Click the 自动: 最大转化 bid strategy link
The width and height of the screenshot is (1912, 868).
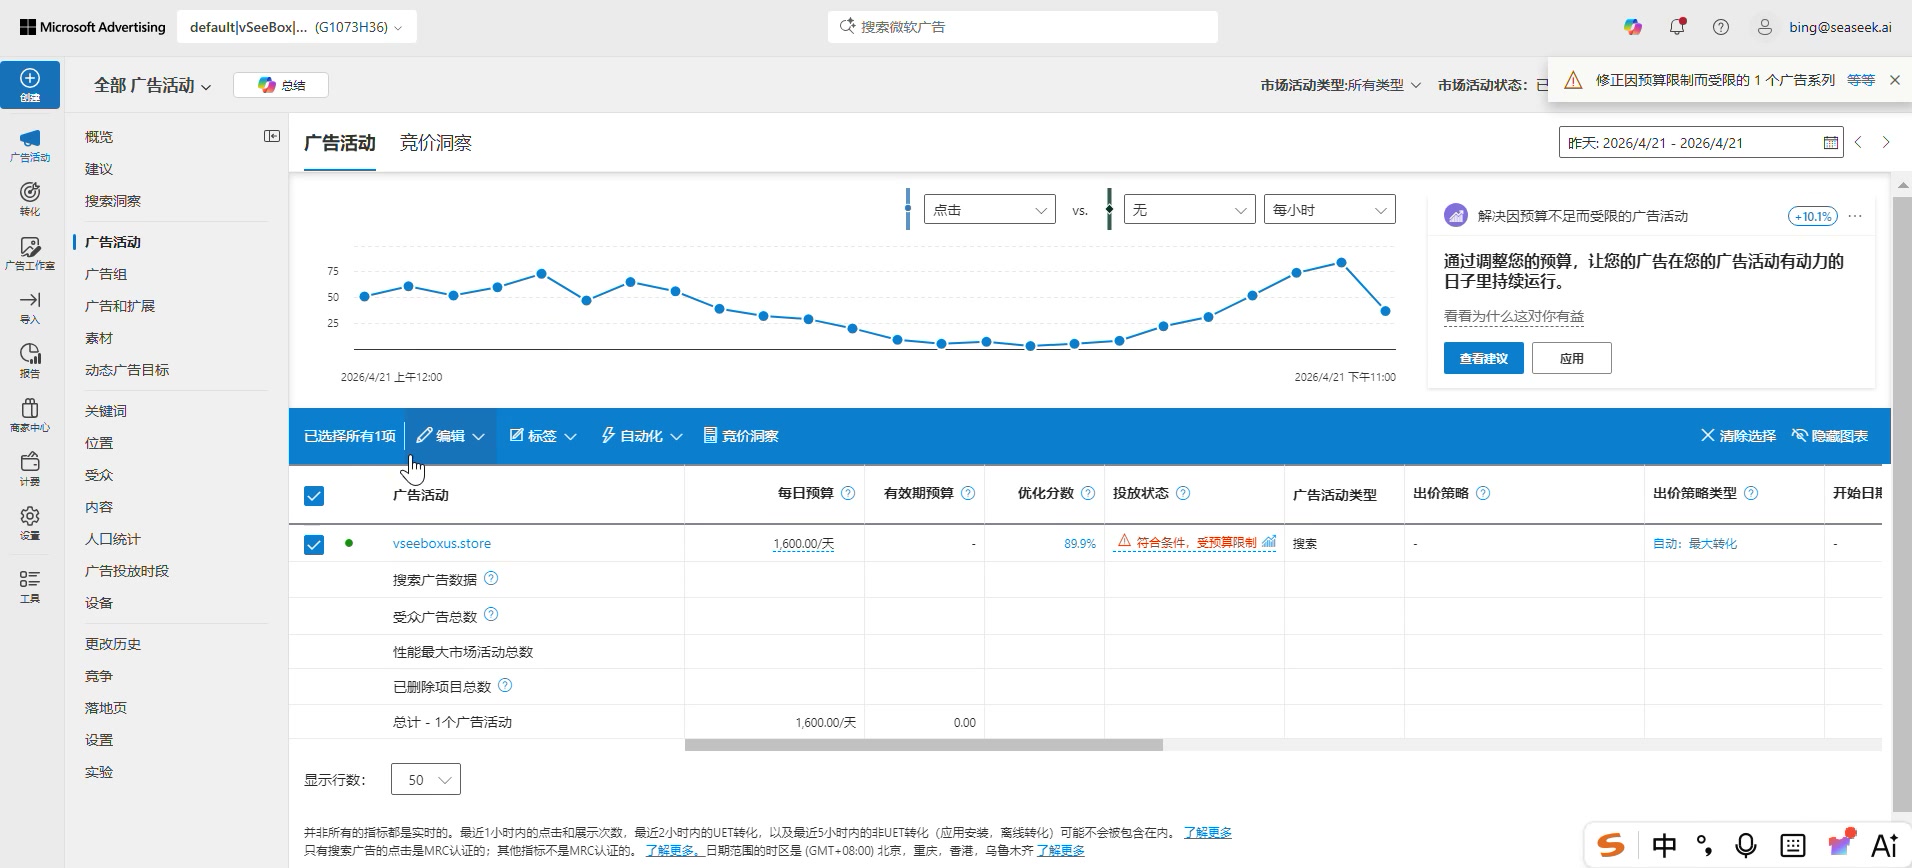(1695, 544)
